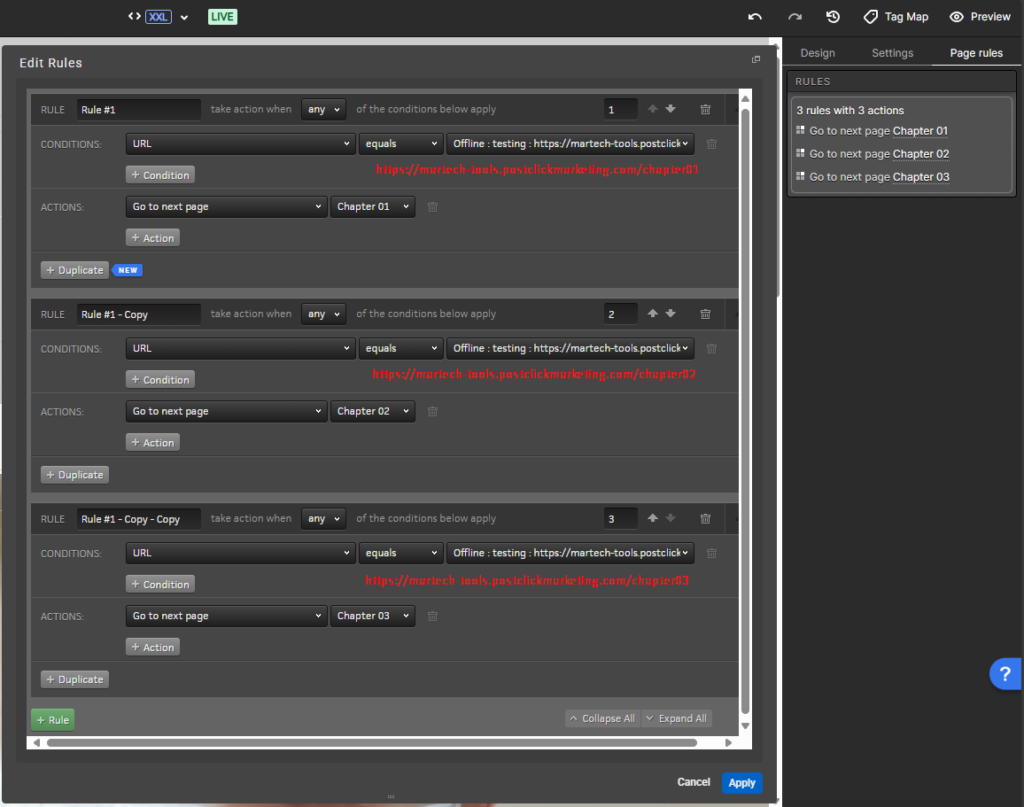Delete Rule #1 - Copy - Copy trash icon

click(x=705, y=518)
